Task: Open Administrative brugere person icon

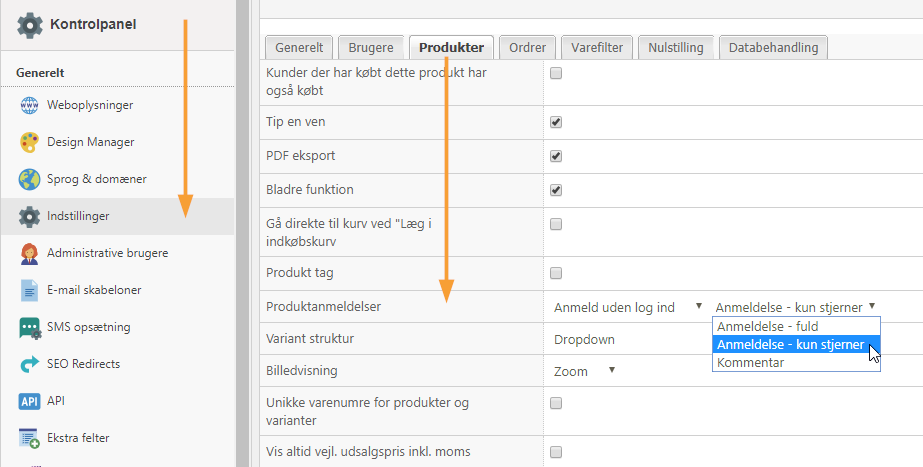Action: 29,254
